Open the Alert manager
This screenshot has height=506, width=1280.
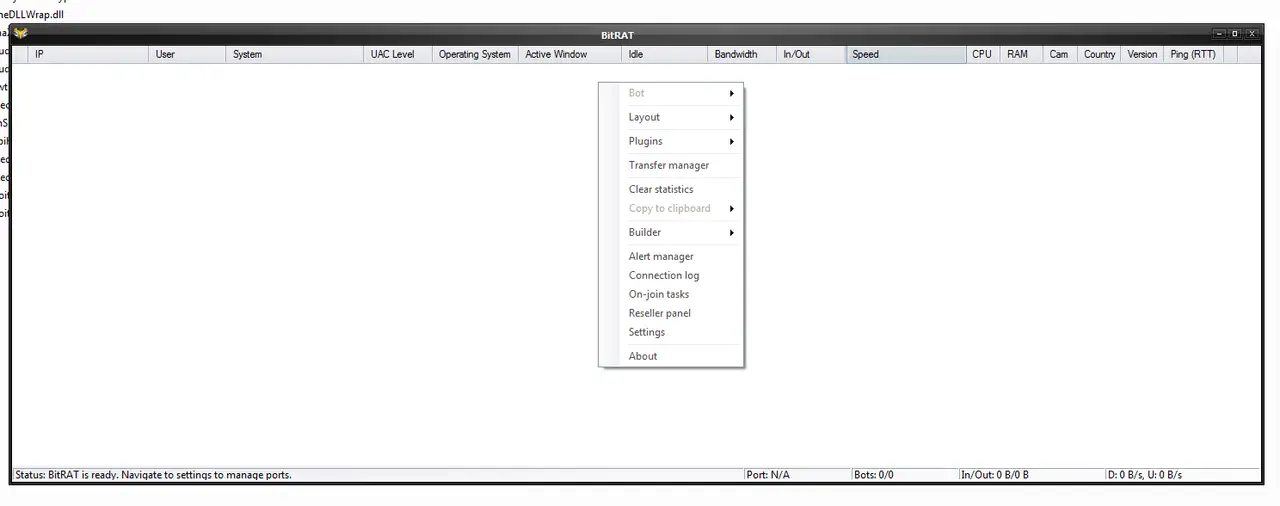click(661, 257)
